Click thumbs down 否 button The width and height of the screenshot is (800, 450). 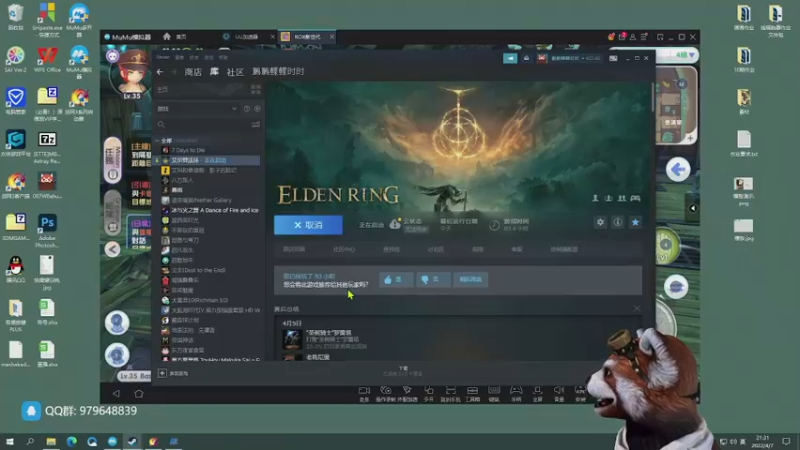433,280
